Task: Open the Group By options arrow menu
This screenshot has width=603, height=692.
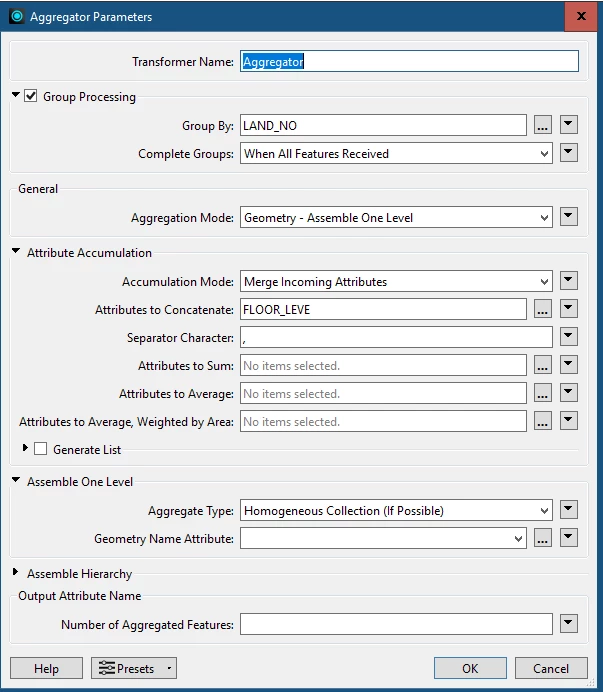Action: point(569,124)
